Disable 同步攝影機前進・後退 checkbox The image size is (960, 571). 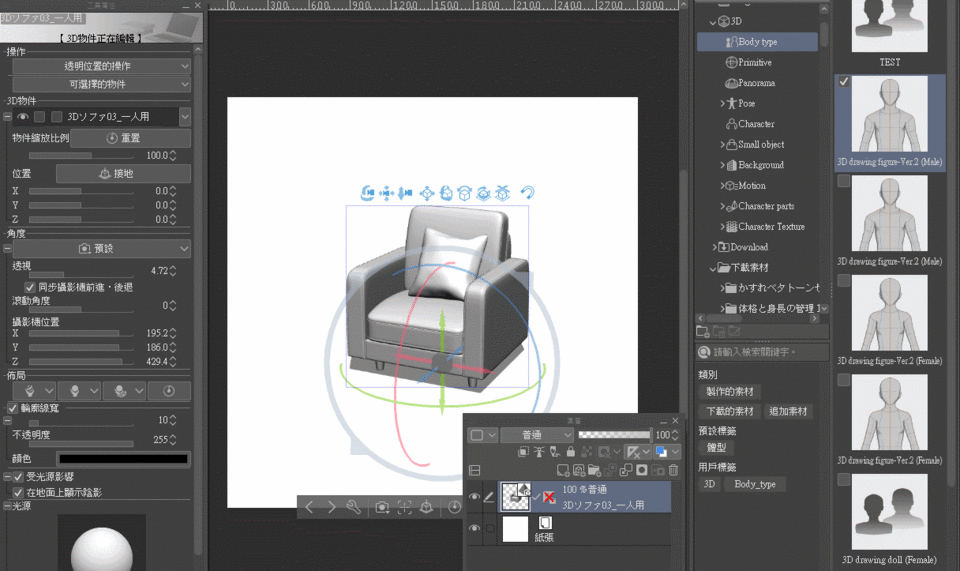point(30,287)
